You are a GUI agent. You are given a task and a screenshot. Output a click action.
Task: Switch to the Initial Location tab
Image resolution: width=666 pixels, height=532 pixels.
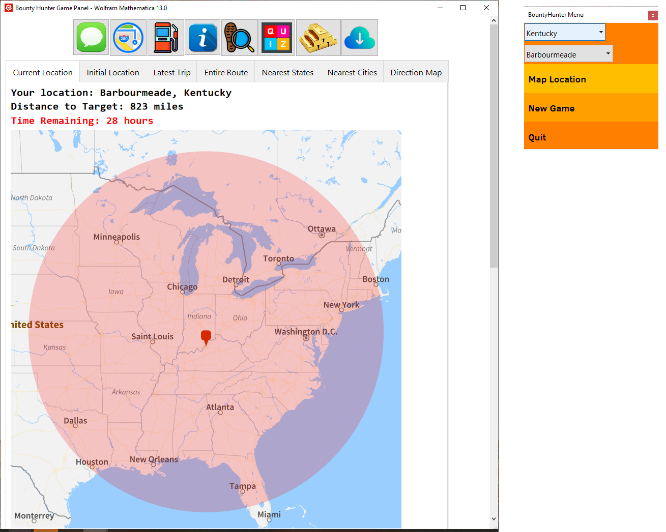112,72
